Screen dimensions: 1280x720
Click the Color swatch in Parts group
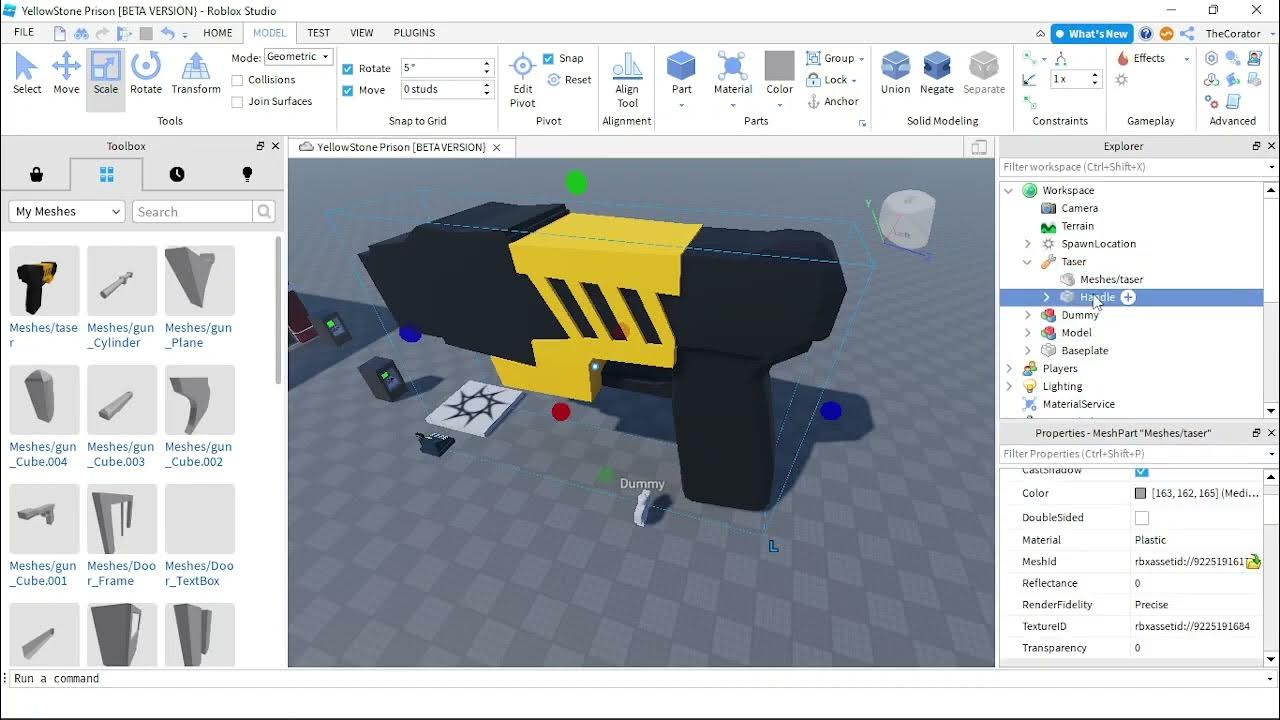[x=779, y=67]
